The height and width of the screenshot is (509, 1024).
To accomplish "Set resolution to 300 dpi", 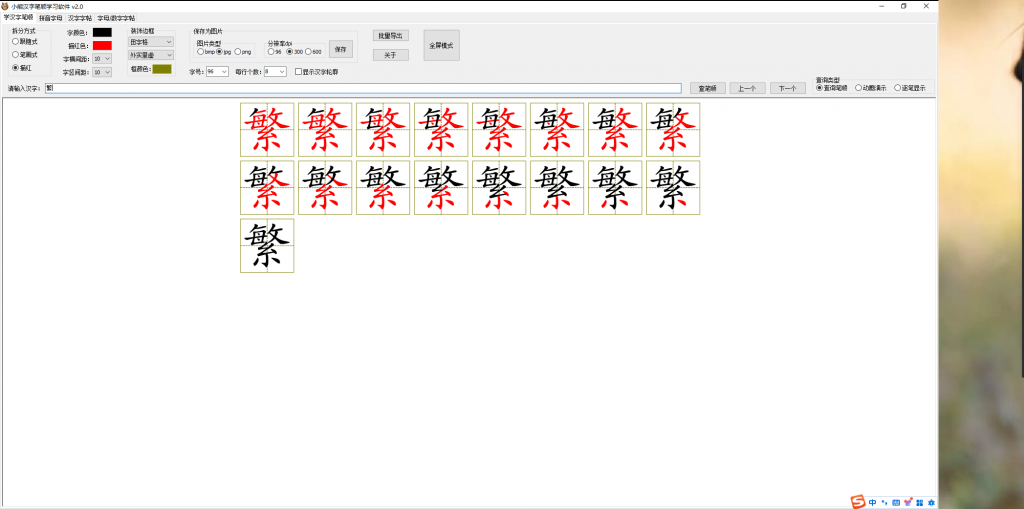I will coord(294,52).
